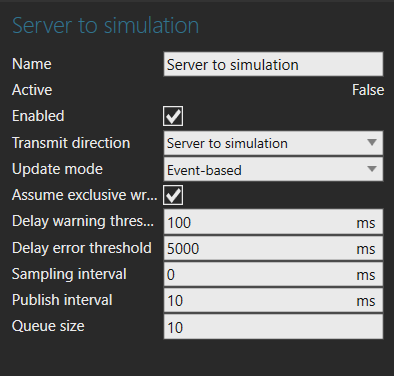Click the 'Enabled' label
The height and width of the screenshot is (376, 394).
(38, 116)
